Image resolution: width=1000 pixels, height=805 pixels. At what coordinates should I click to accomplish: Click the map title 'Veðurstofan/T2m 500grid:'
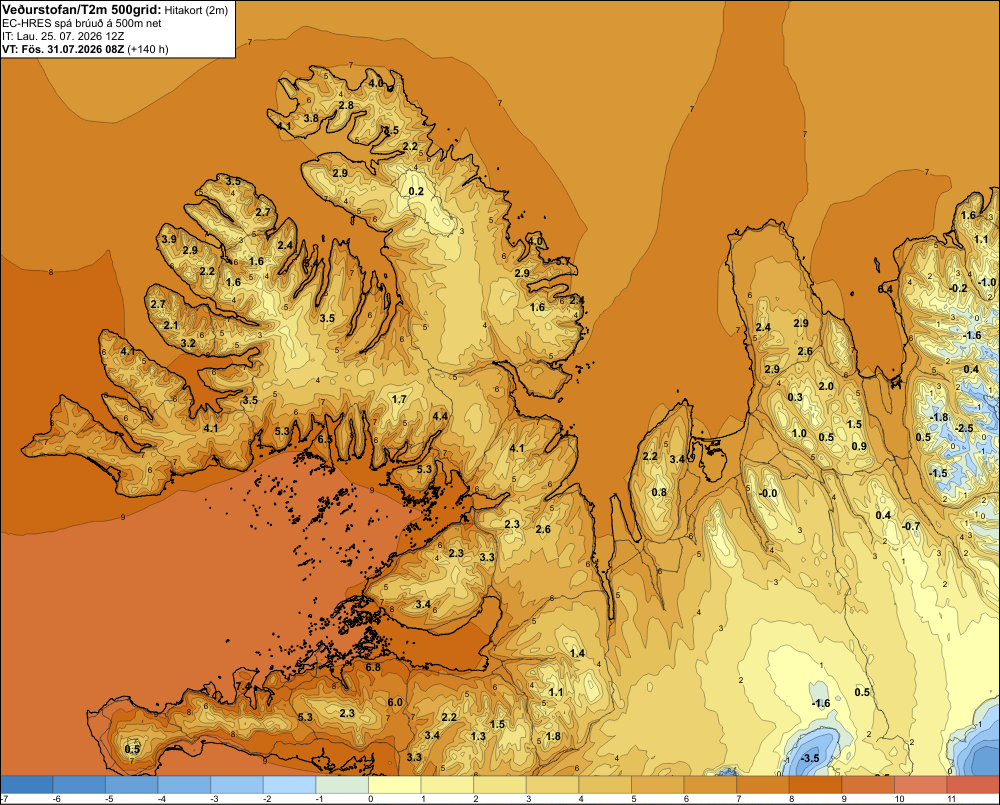(x=82, y=10)
